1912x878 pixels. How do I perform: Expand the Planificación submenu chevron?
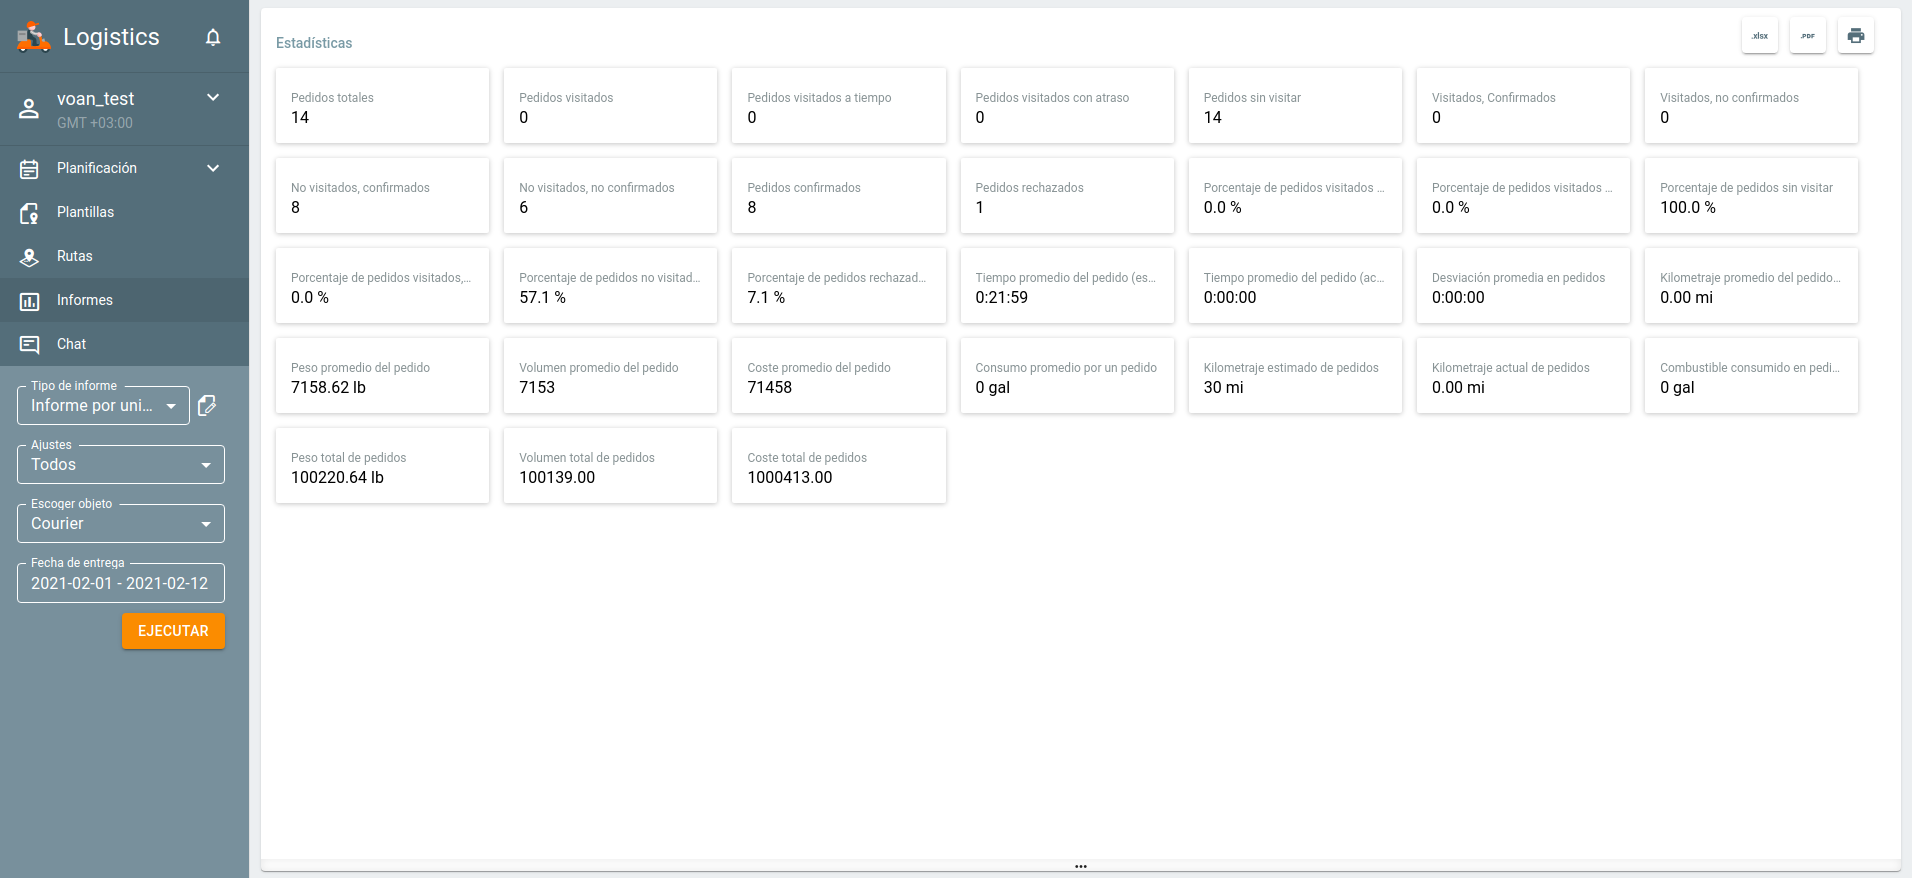[212, 168]
